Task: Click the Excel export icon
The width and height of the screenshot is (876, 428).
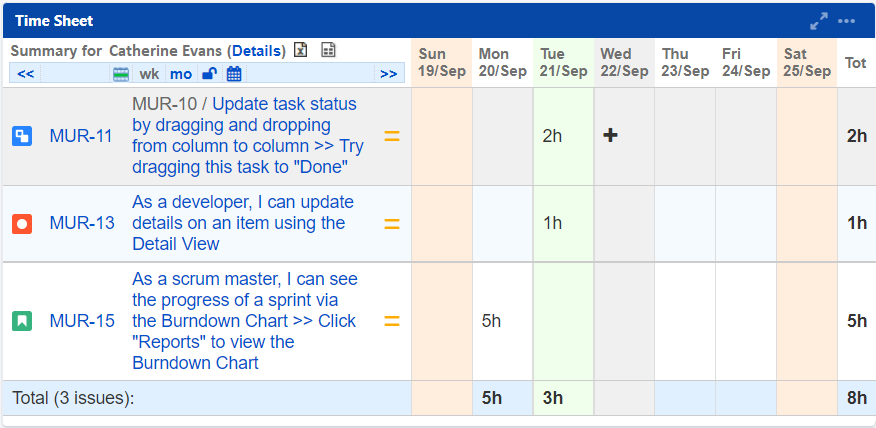Action: point(301,50)
